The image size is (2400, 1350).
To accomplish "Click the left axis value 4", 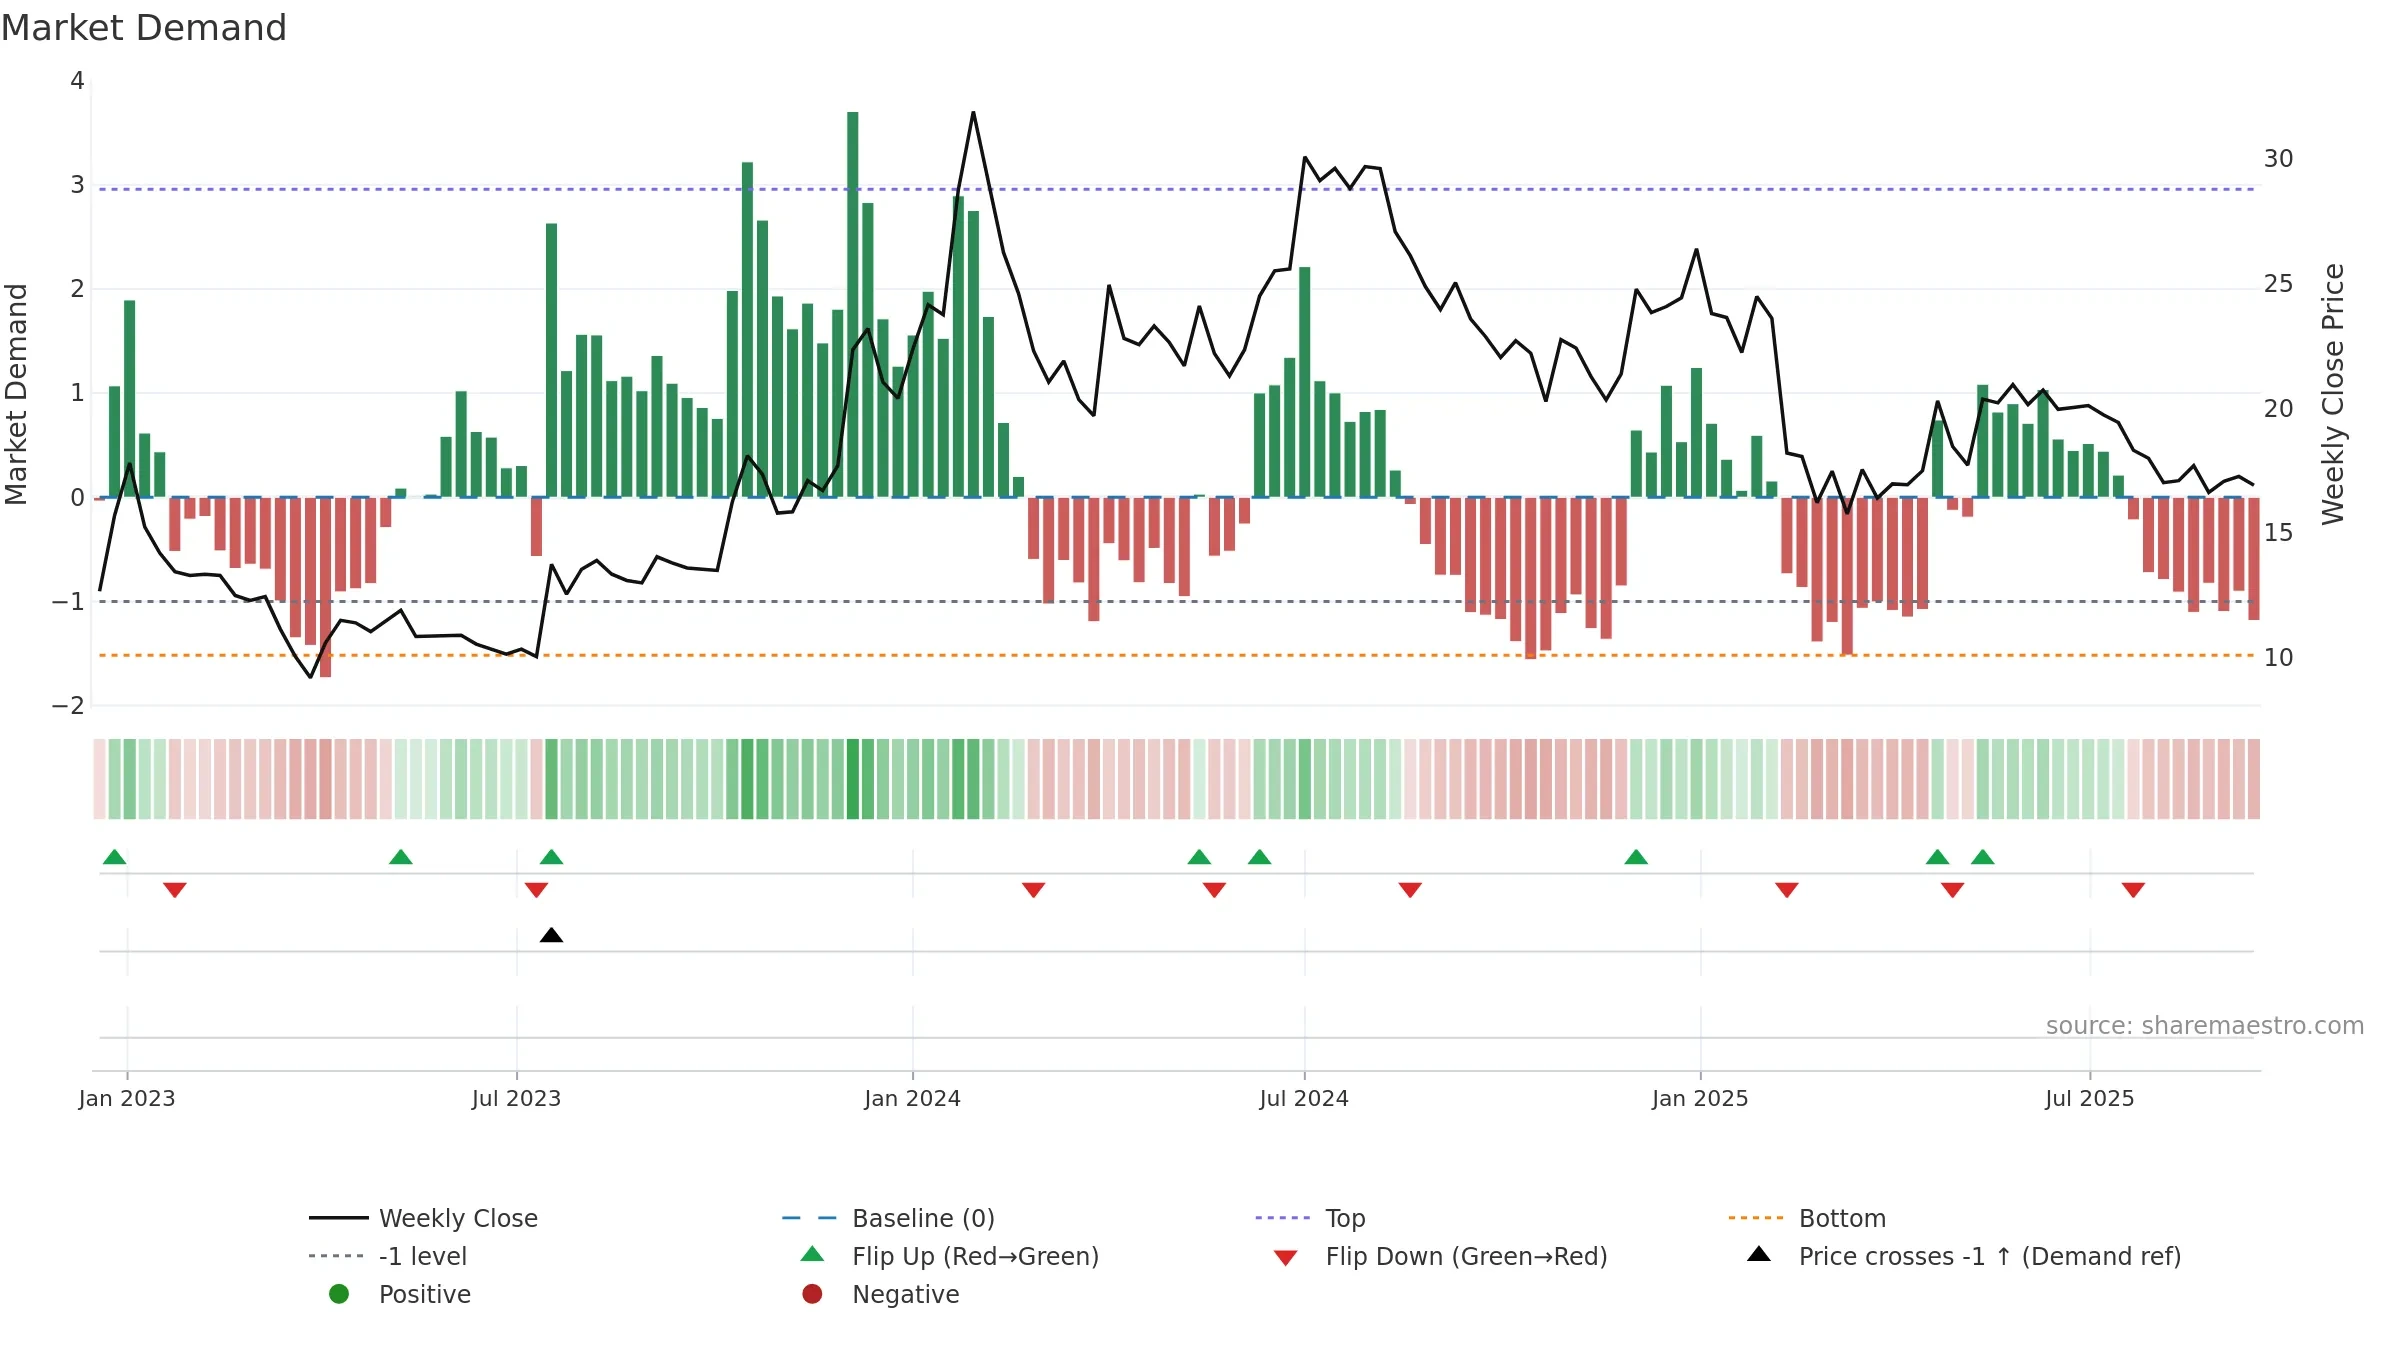I will tap(77, 80).
